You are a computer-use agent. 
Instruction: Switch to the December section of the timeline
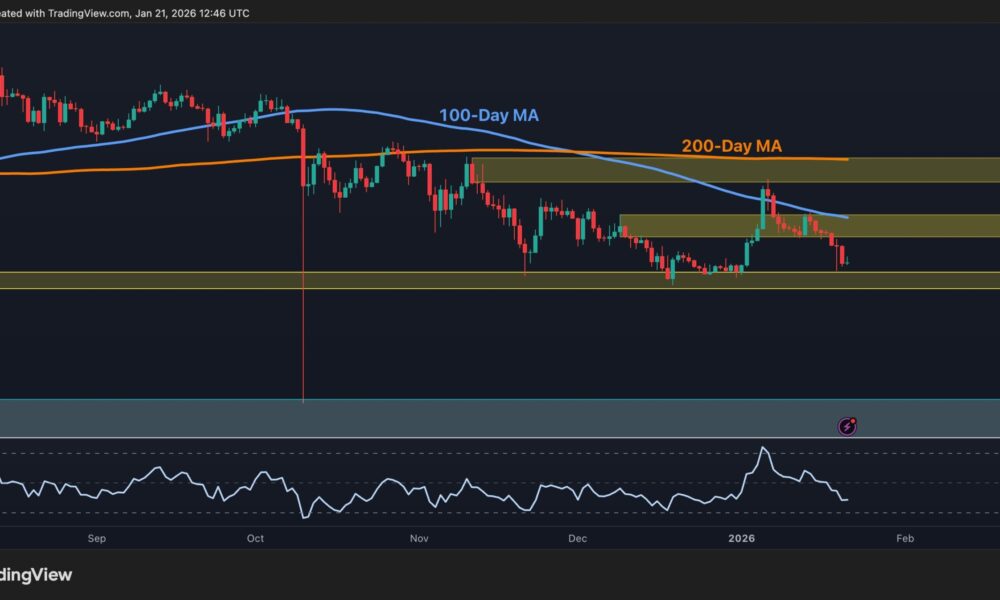click(x=575, y=538)
